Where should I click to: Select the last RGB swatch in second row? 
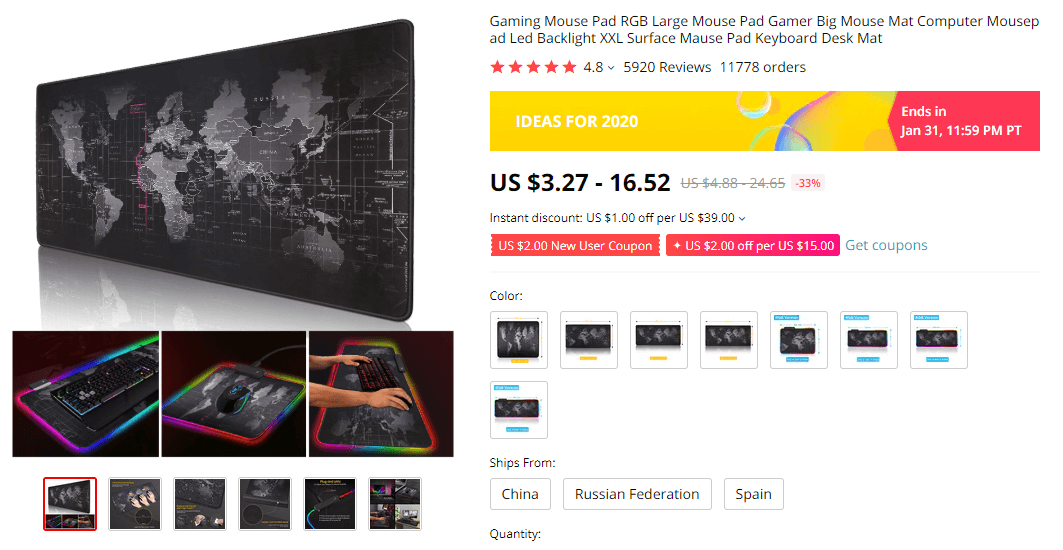point(519,410)
